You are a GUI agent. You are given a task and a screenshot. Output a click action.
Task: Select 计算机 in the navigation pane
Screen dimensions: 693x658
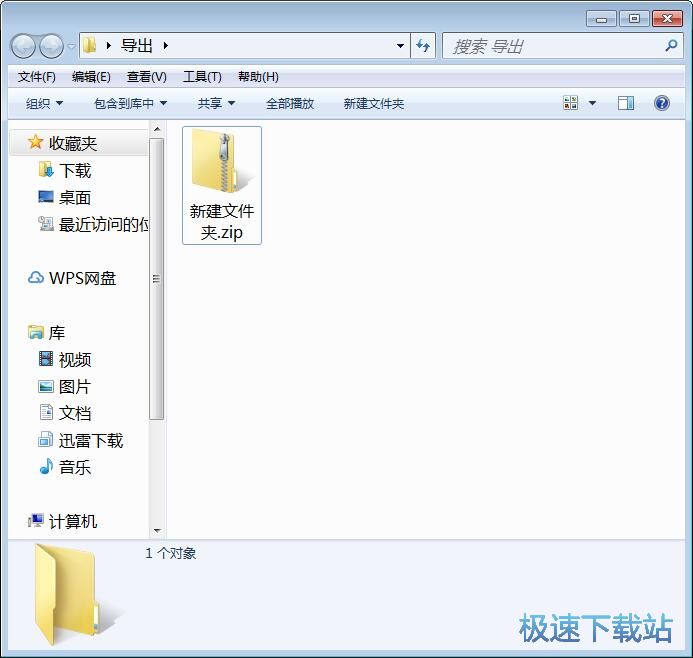(73, 522)
